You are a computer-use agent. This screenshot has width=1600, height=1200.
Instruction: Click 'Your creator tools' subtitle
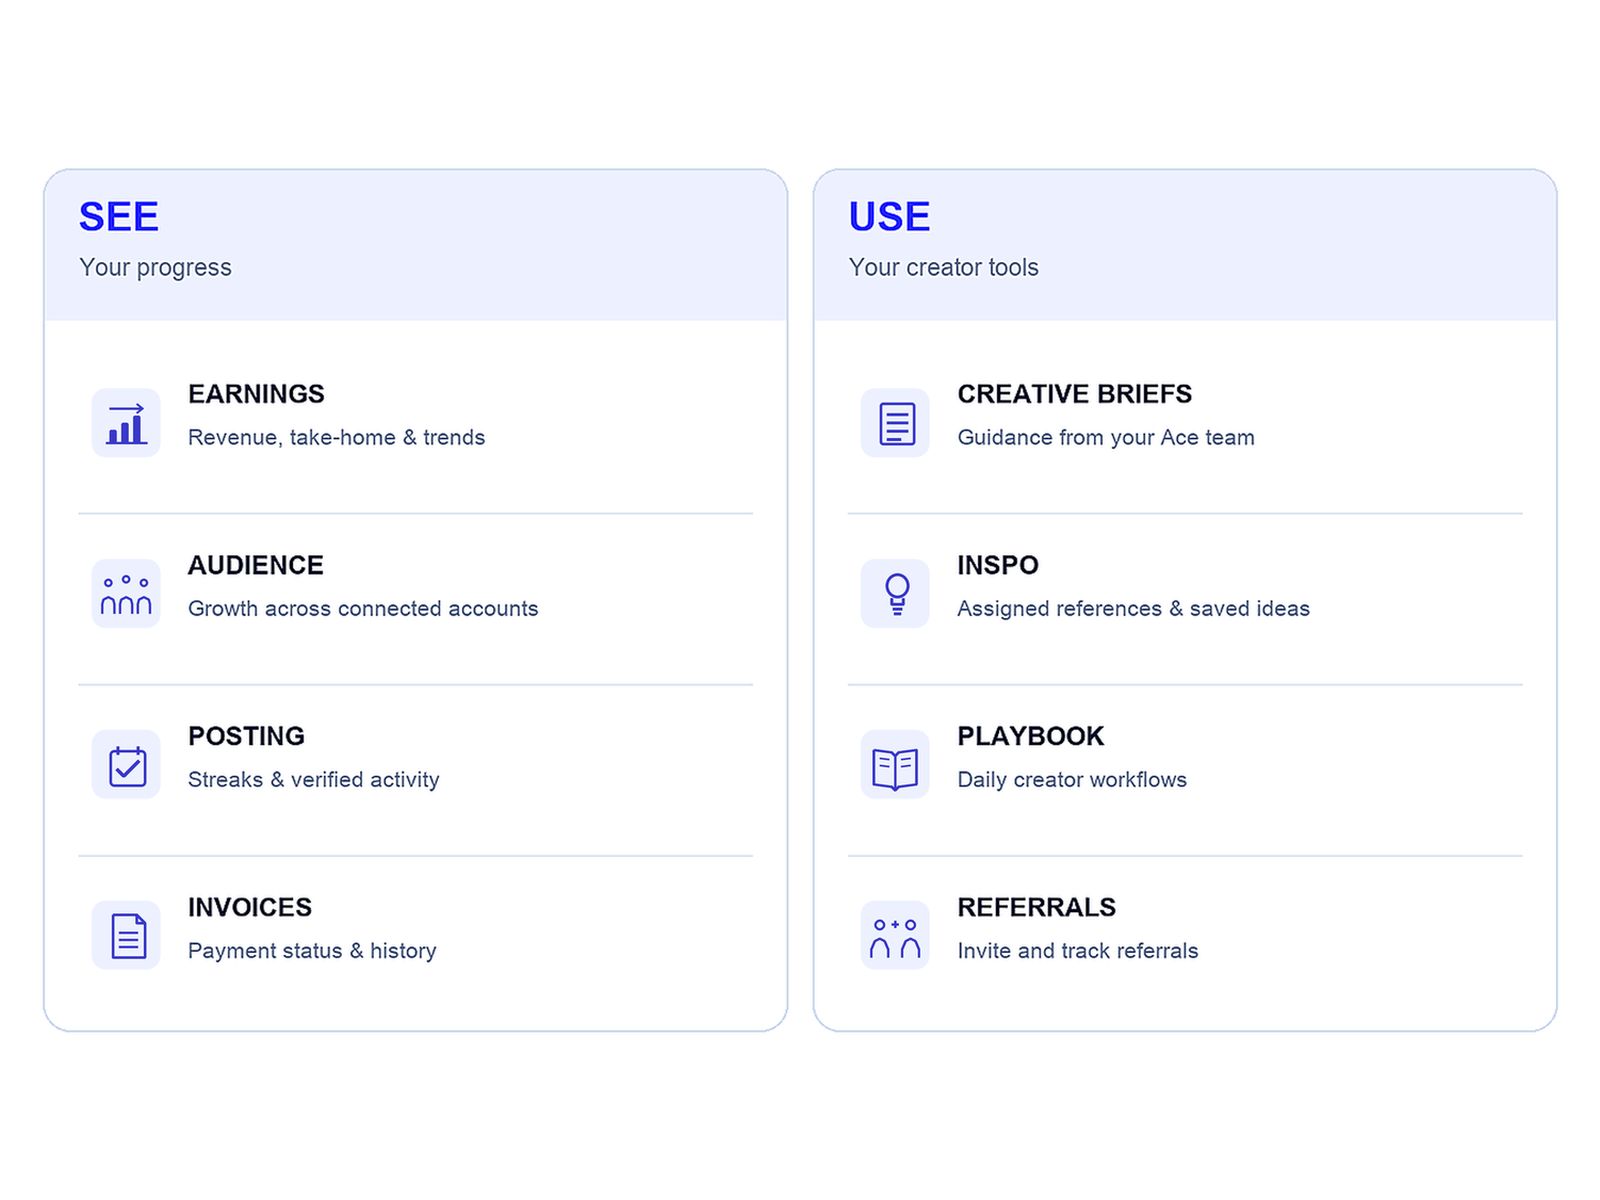[944, 267]
